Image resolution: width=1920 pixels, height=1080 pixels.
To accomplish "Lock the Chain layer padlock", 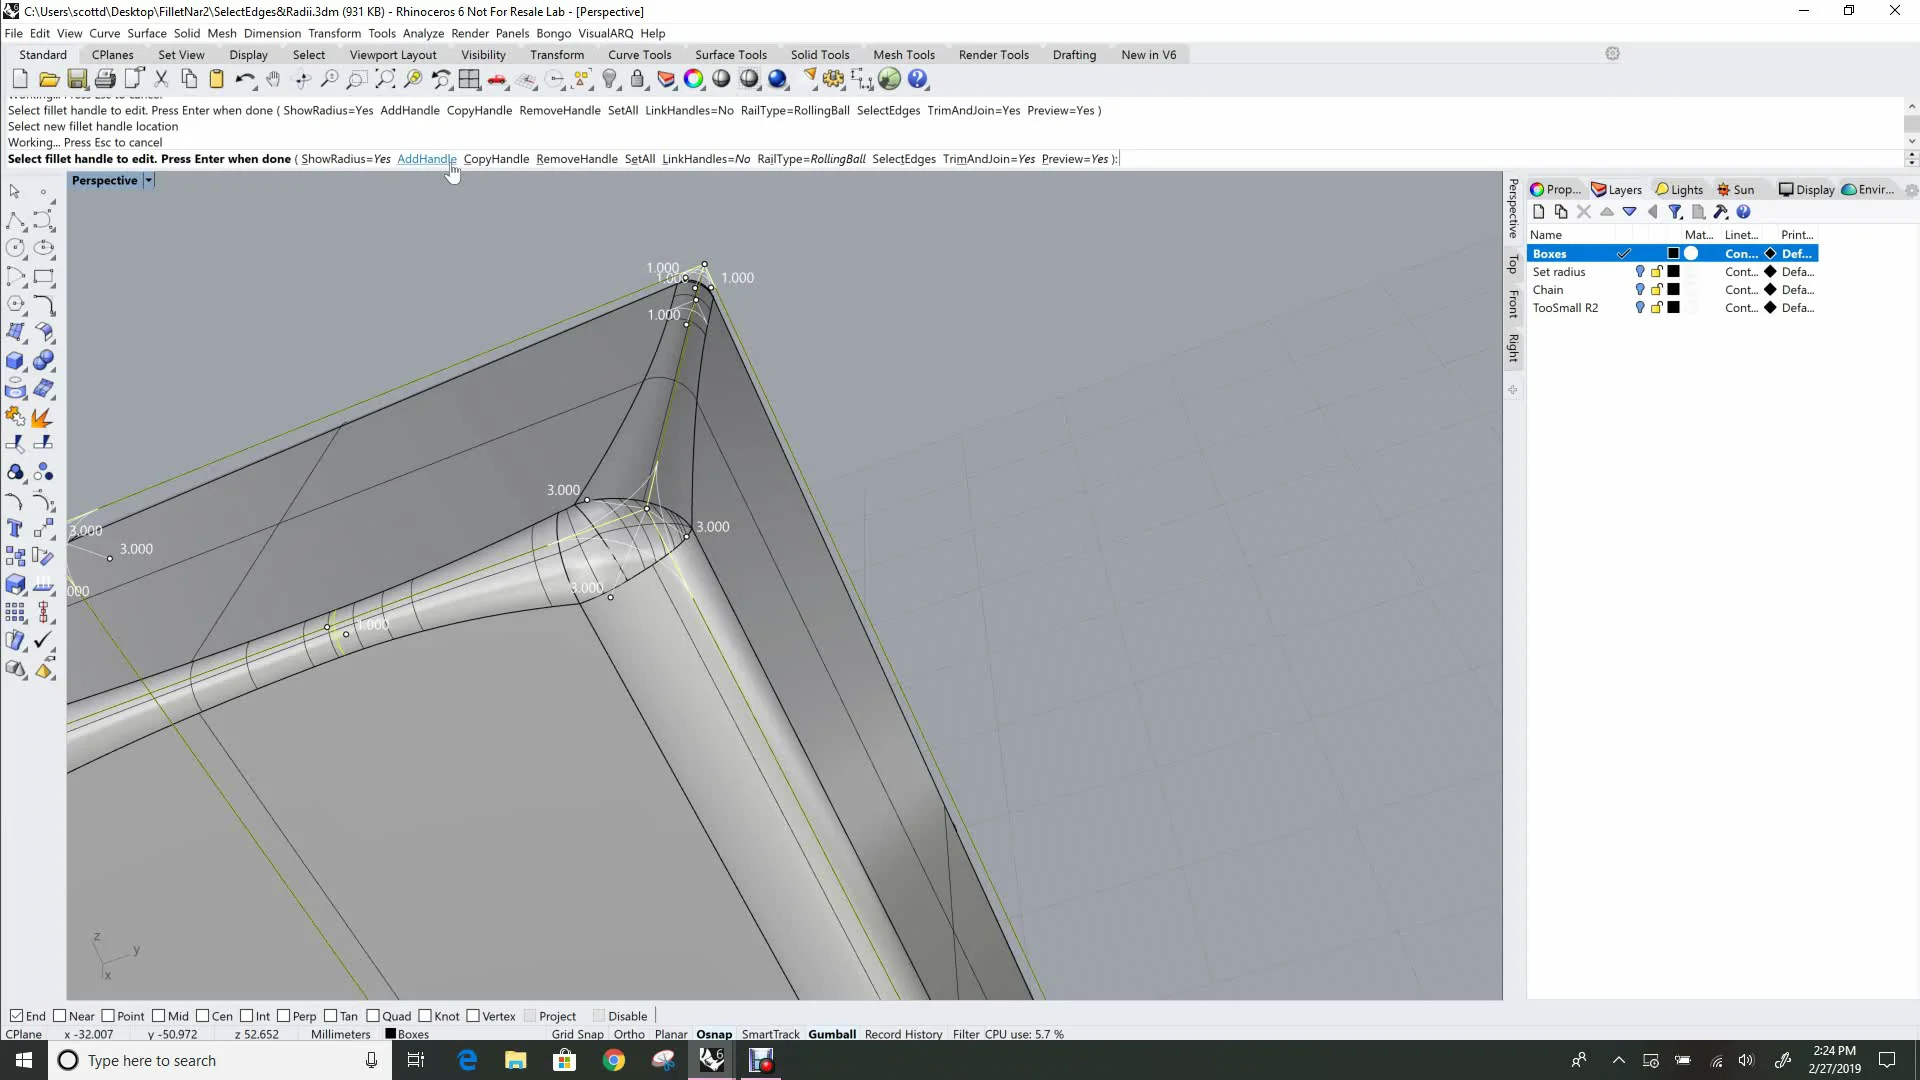I will tap(1656, 289).
